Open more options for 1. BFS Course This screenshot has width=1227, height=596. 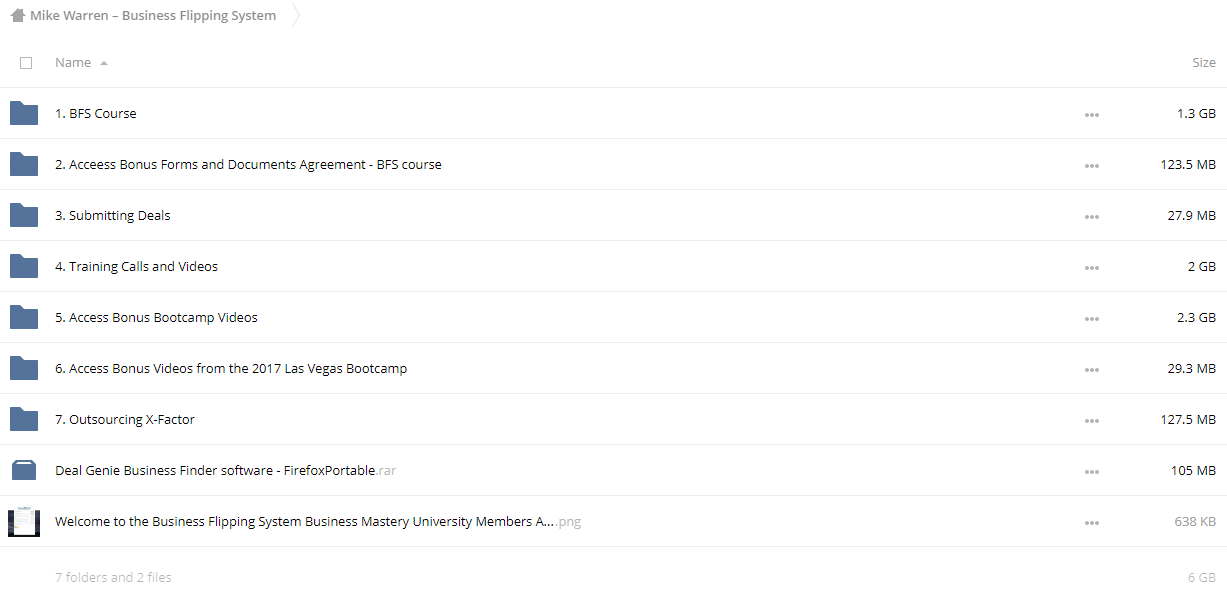[x=1091, y=114]
